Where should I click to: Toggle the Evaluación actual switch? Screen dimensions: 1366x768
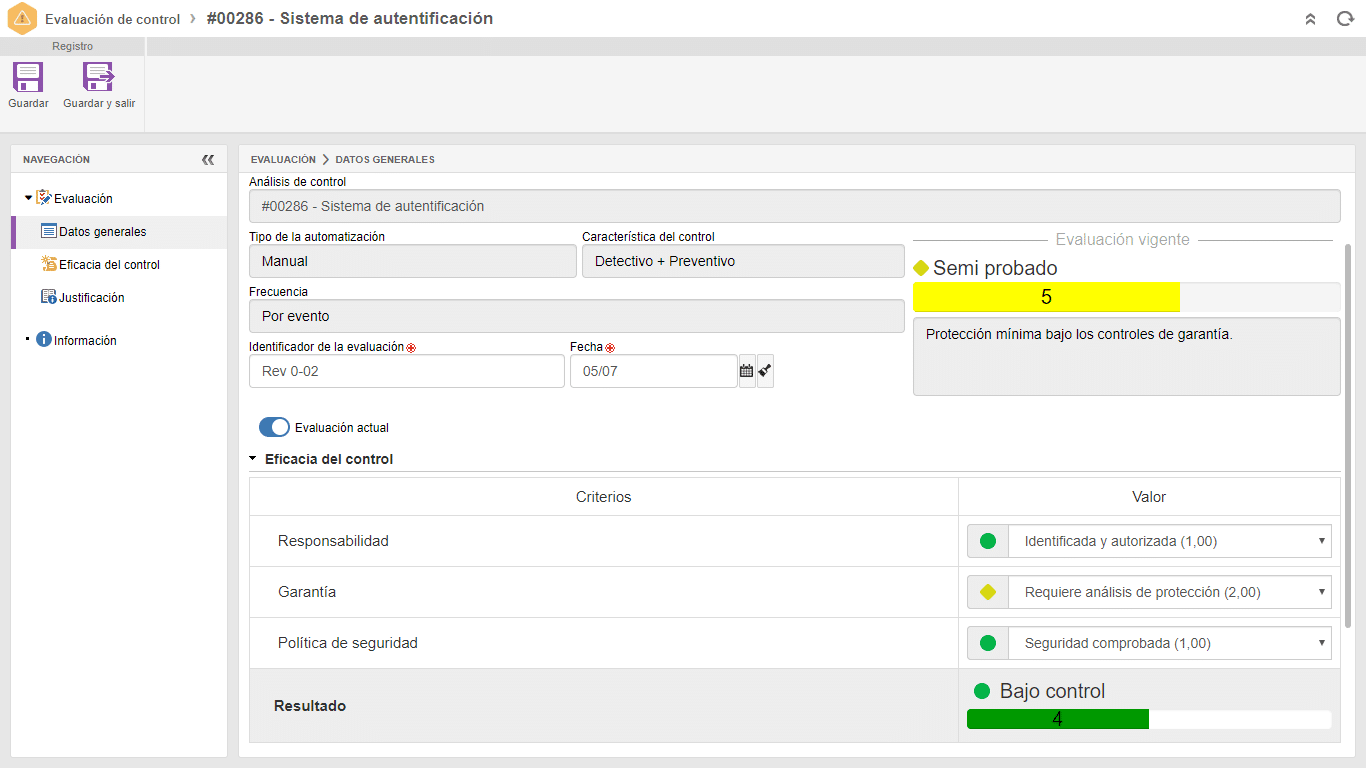274,427
